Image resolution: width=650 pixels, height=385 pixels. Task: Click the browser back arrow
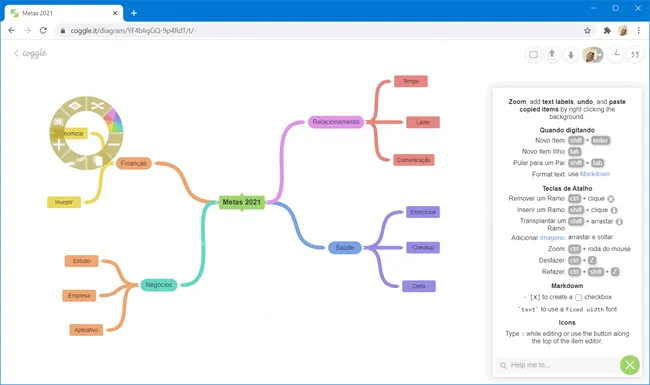click(x=12, y=31)
